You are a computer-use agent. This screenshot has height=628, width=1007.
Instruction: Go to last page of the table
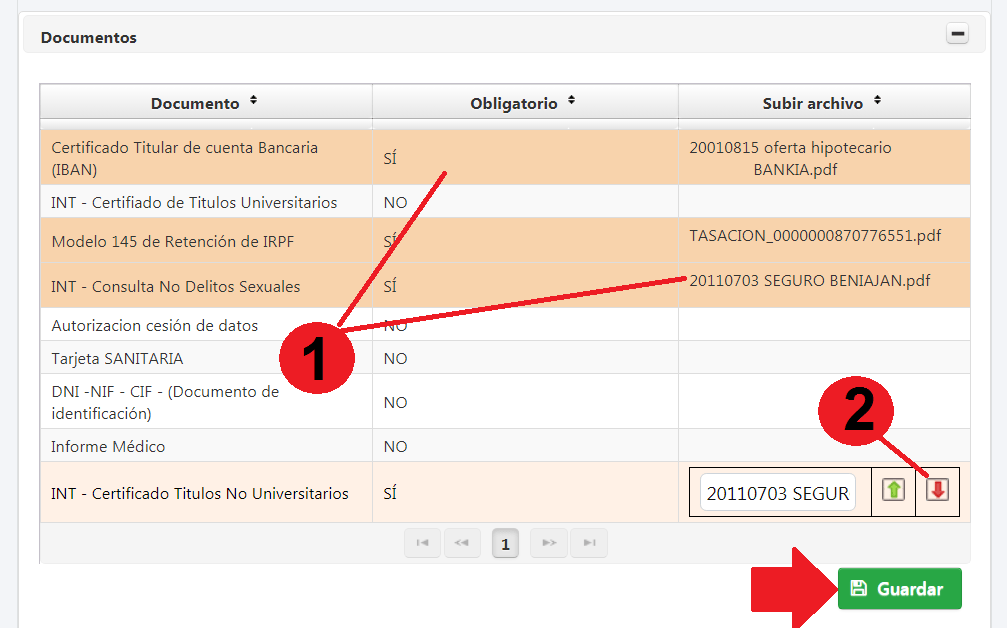click(589, 543)
